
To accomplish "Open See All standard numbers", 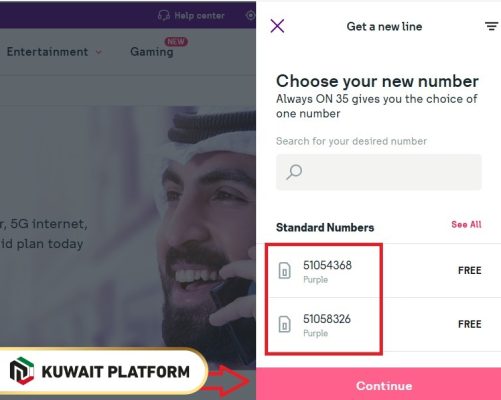I will pyautogui.click(x=466, y=225).
